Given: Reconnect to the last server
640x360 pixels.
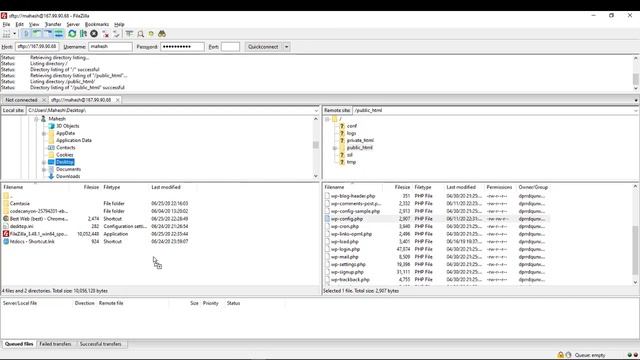Looking at the screenshot, I should point(116,34).
